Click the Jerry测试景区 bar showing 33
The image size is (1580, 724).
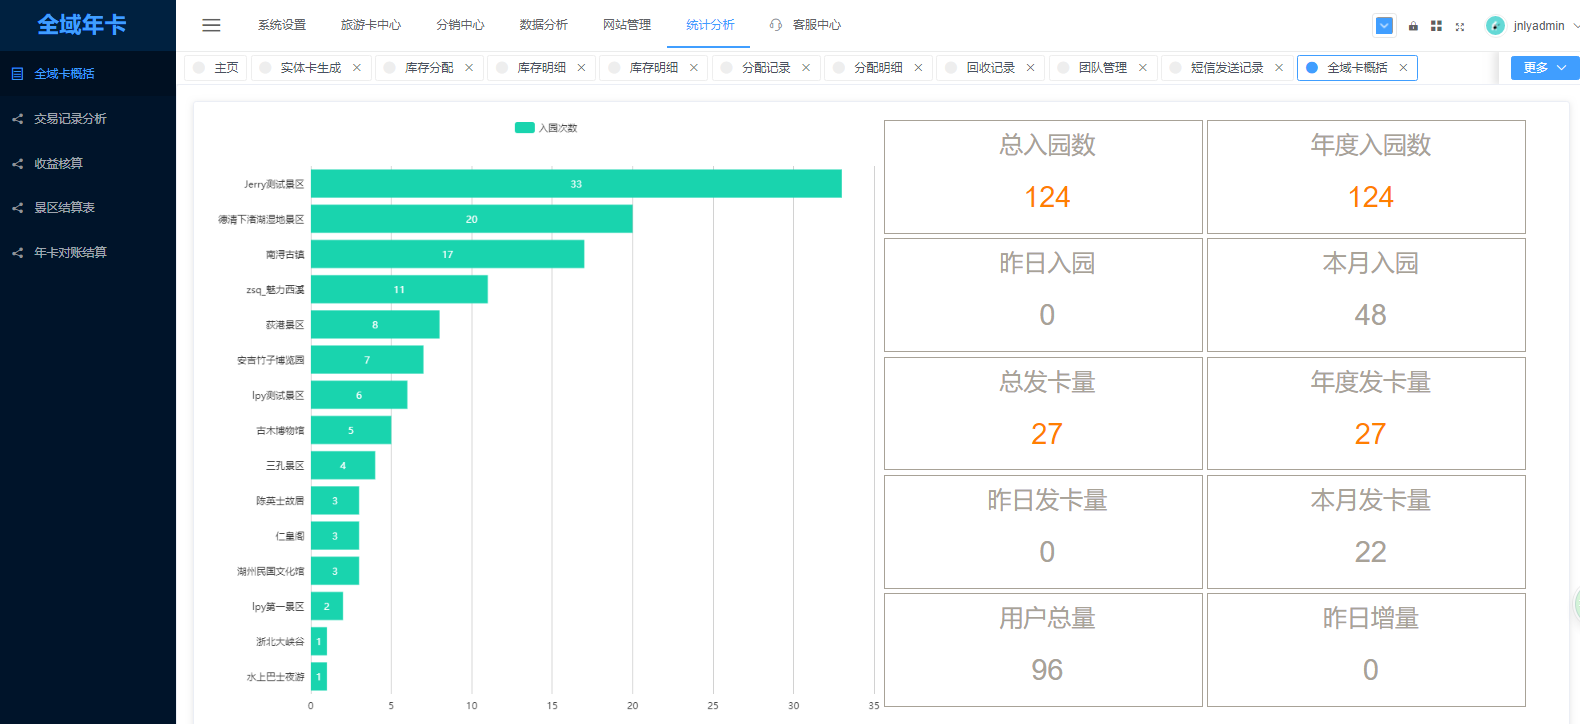(576, 184)
